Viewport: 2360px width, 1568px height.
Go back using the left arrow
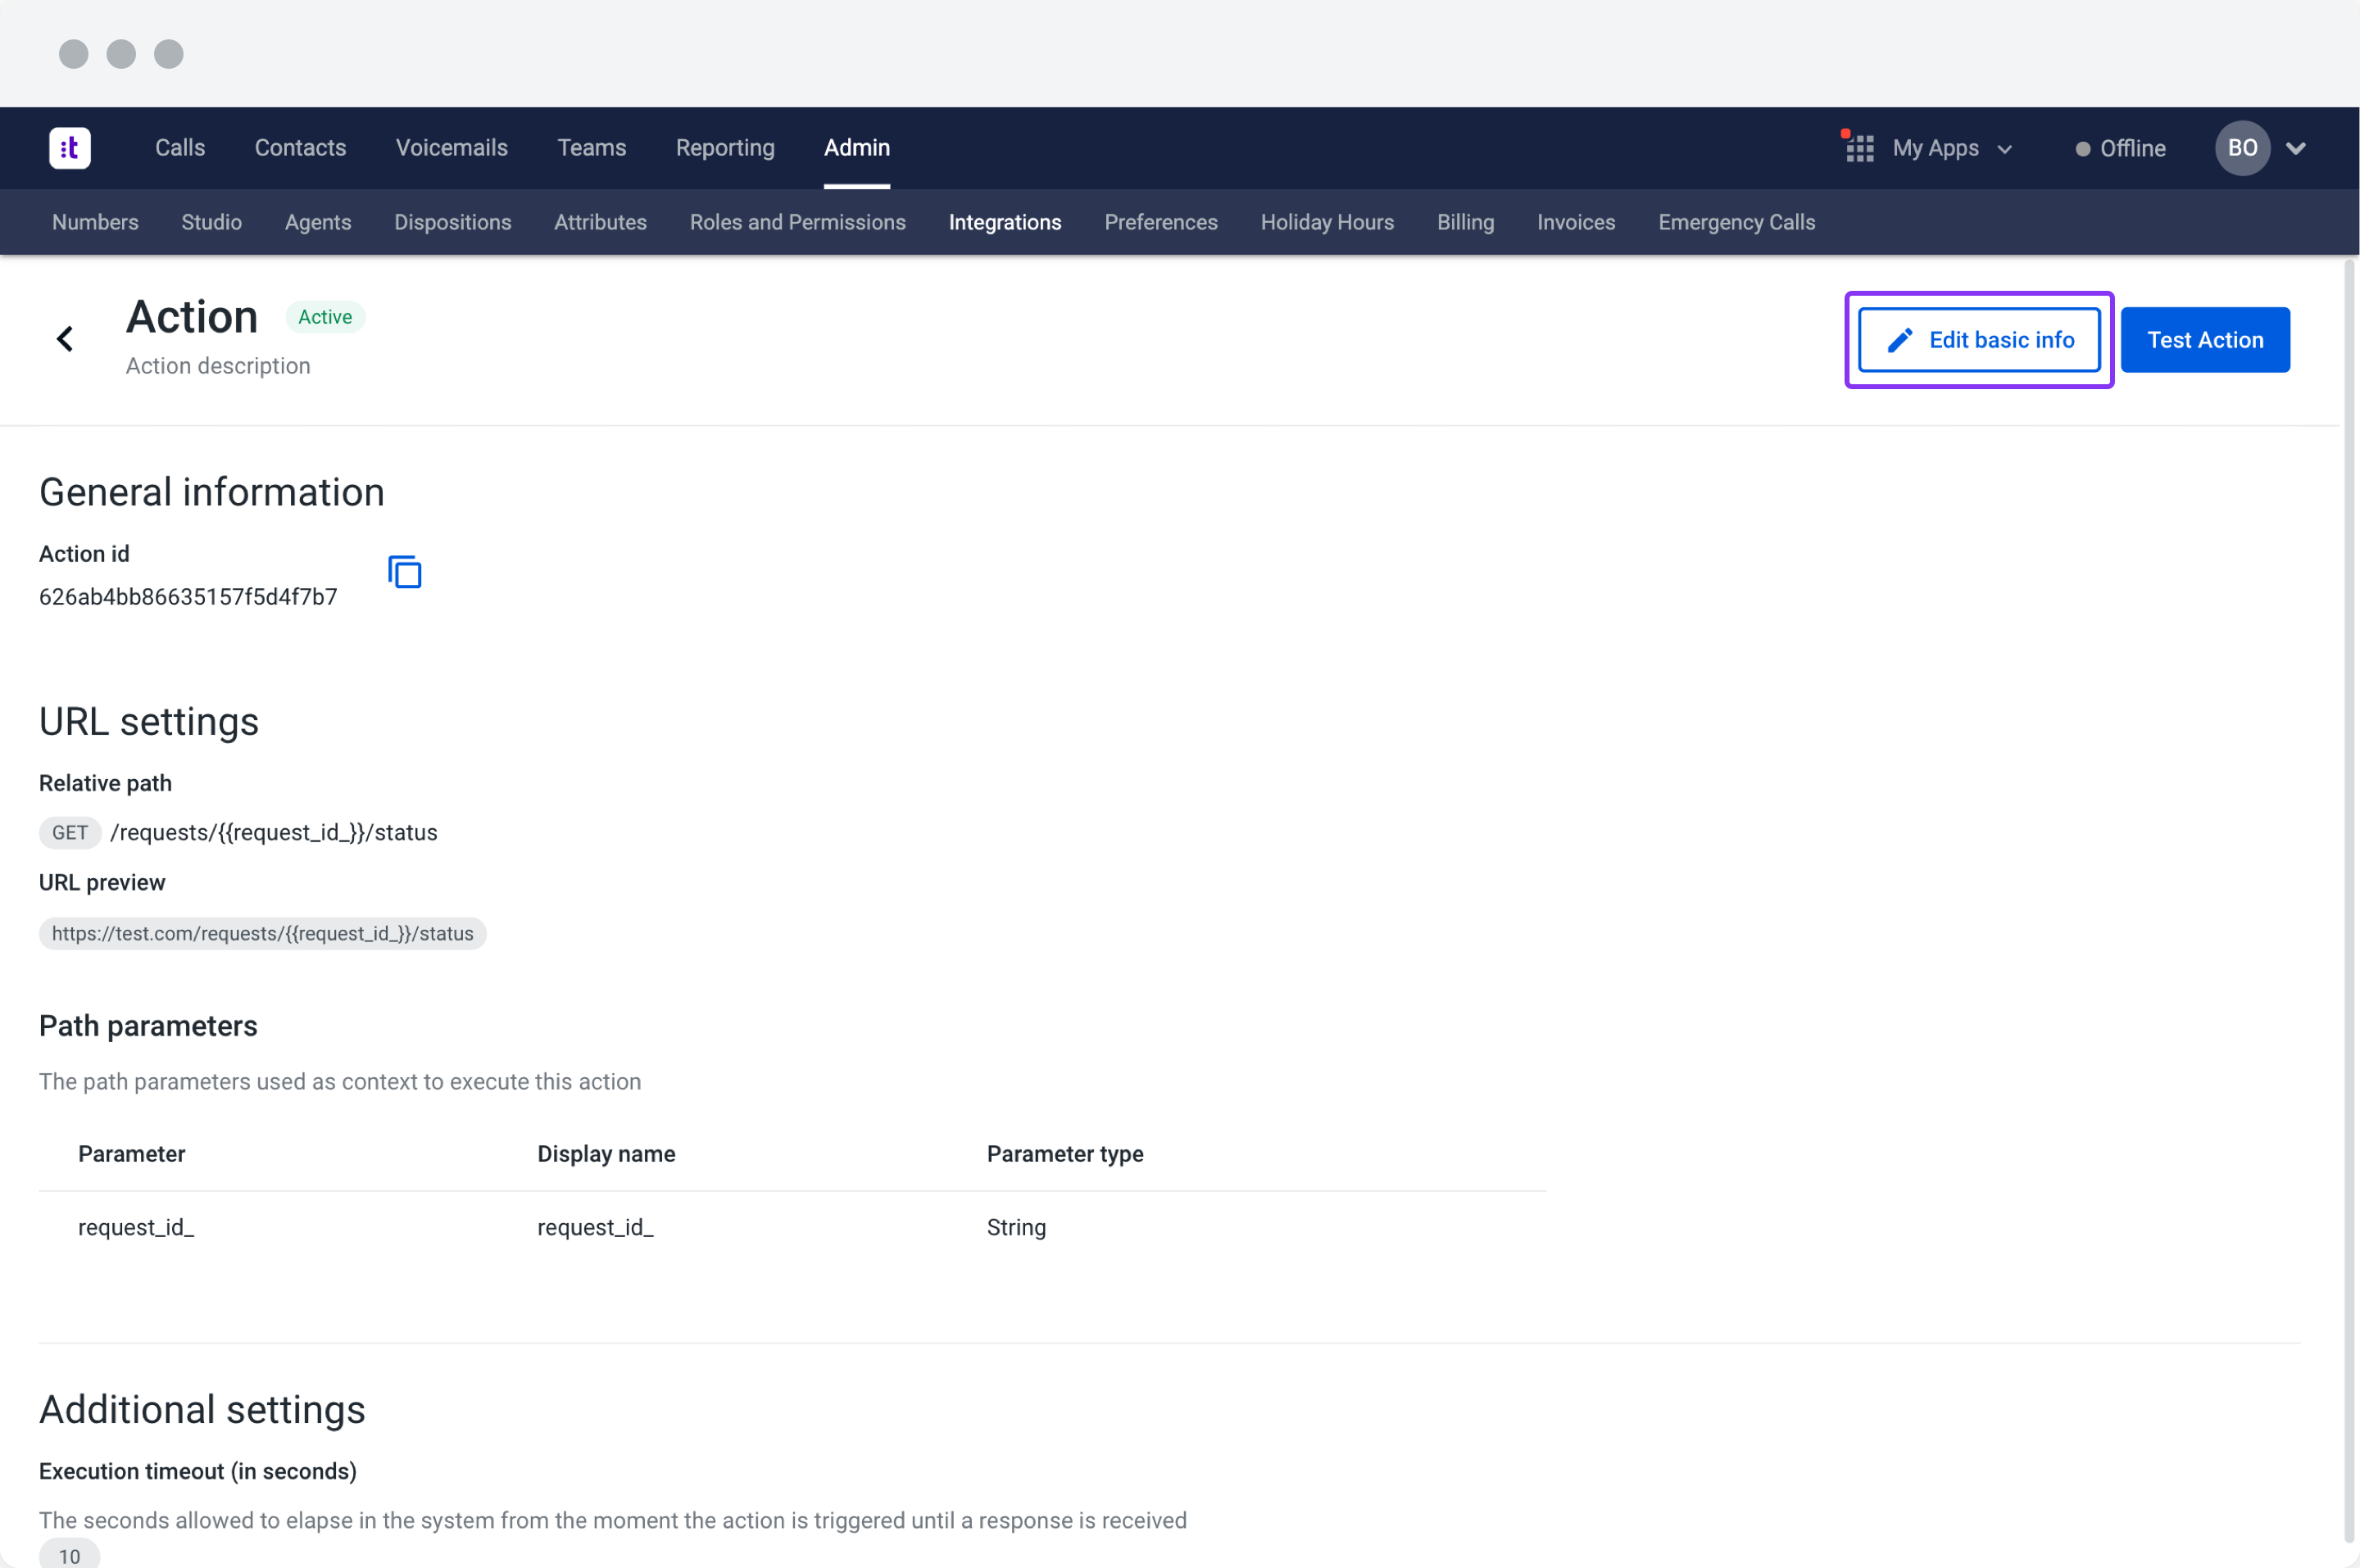coord(65,339)
